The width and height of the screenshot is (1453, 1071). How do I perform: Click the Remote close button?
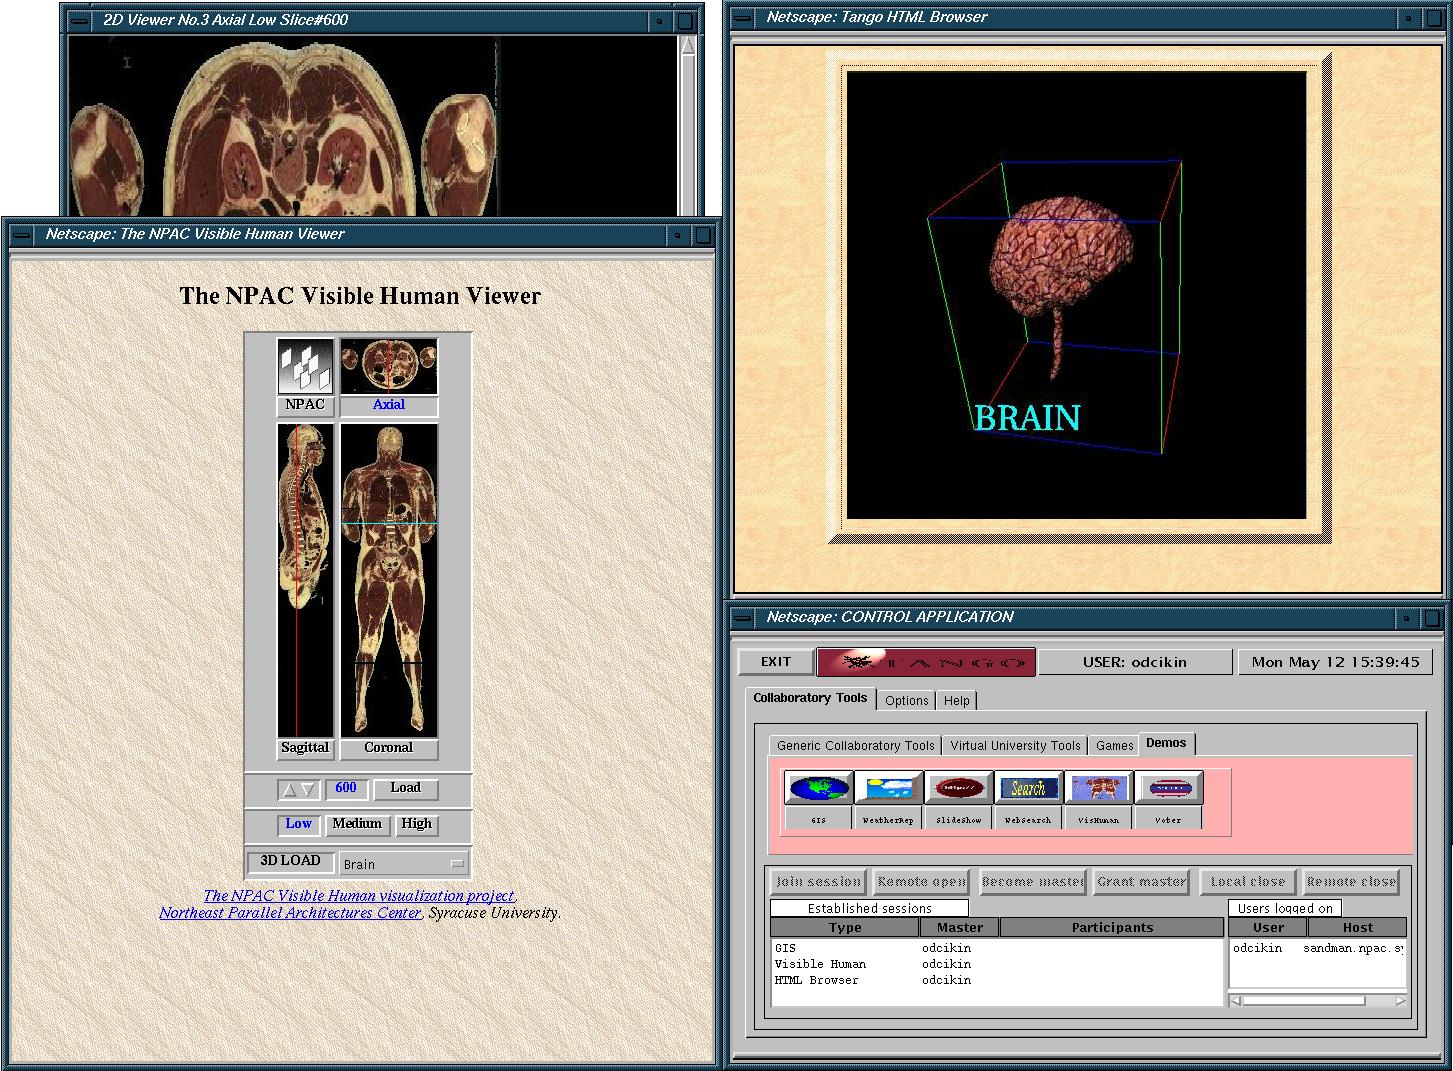pyautogui.click(x=1351, y=882)
